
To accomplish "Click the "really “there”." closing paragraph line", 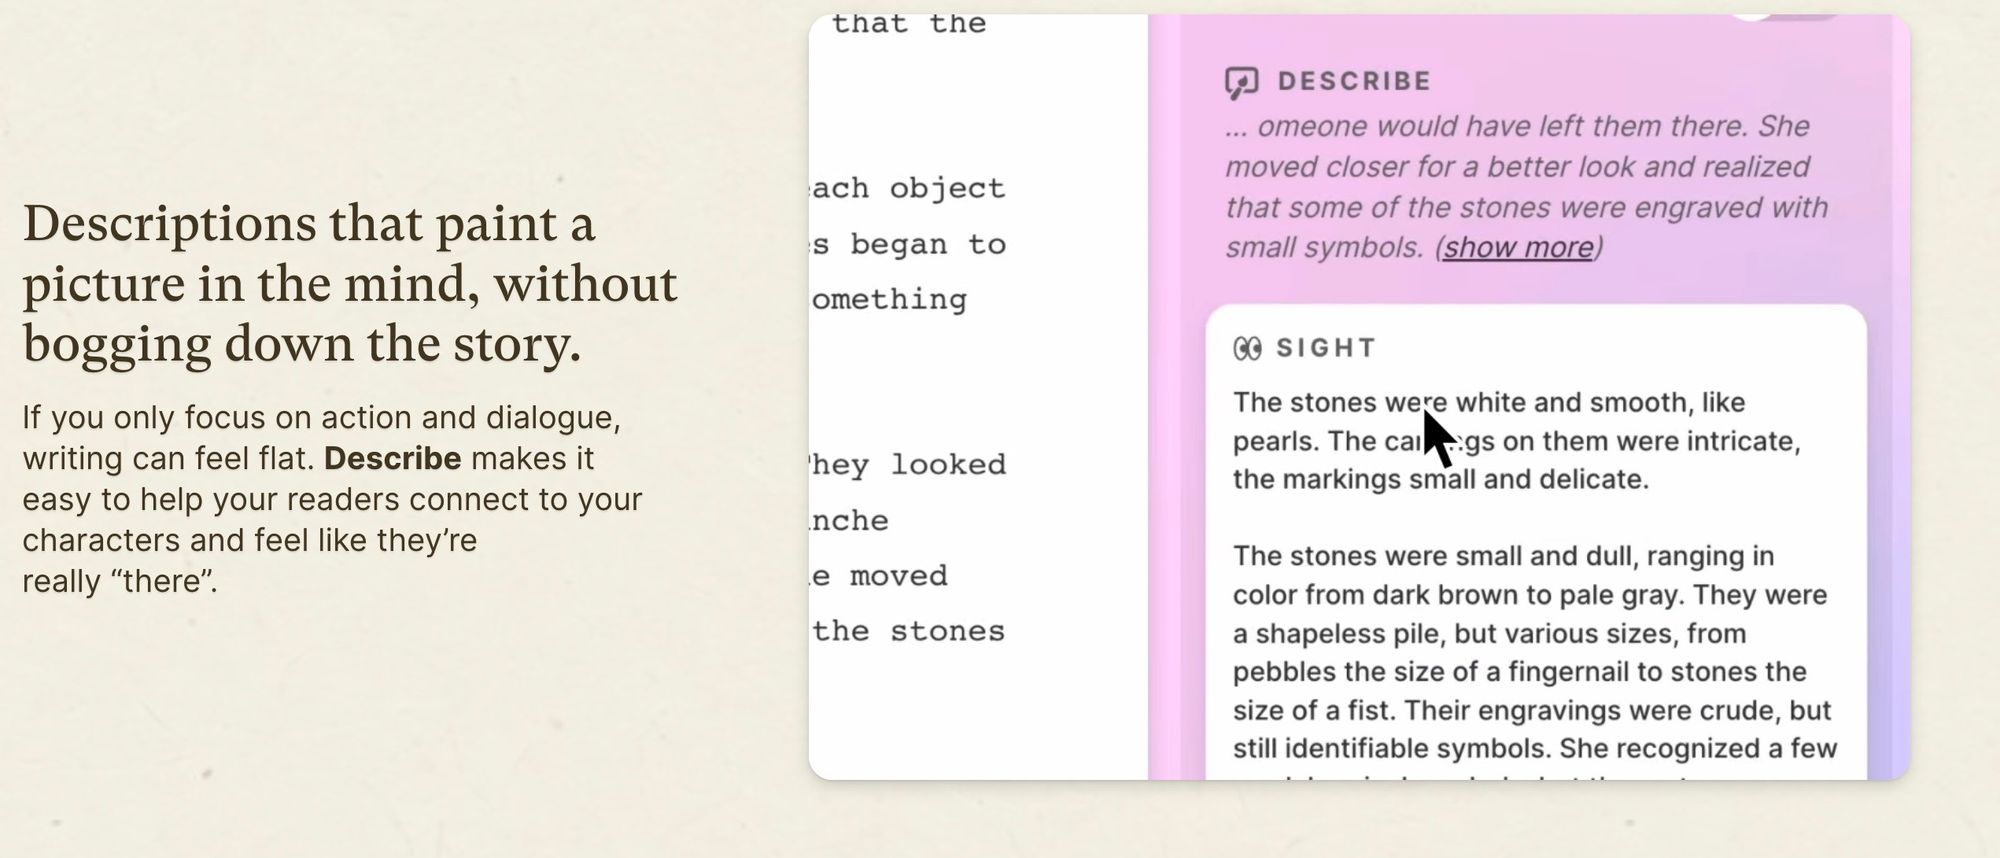I will (x=120, y=582).
